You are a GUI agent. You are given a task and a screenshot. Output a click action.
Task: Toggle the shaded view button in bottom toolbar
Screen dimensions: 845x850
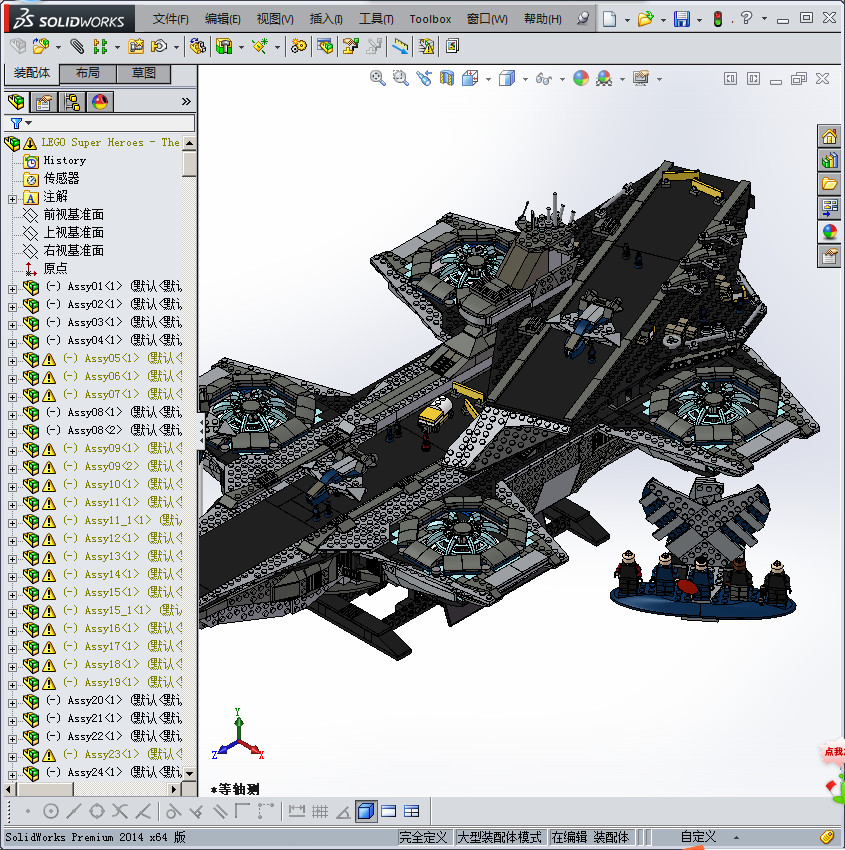point(366,811)
